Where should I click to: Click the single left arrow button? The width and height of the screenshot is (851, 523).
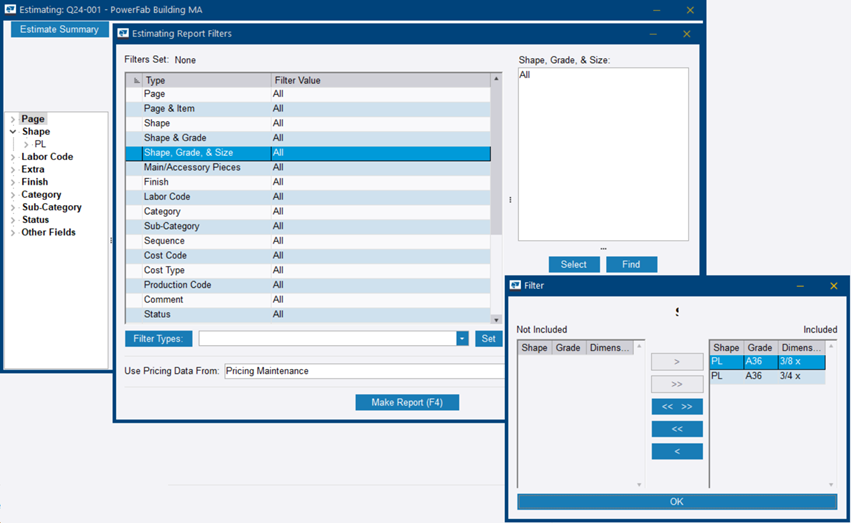676,451
